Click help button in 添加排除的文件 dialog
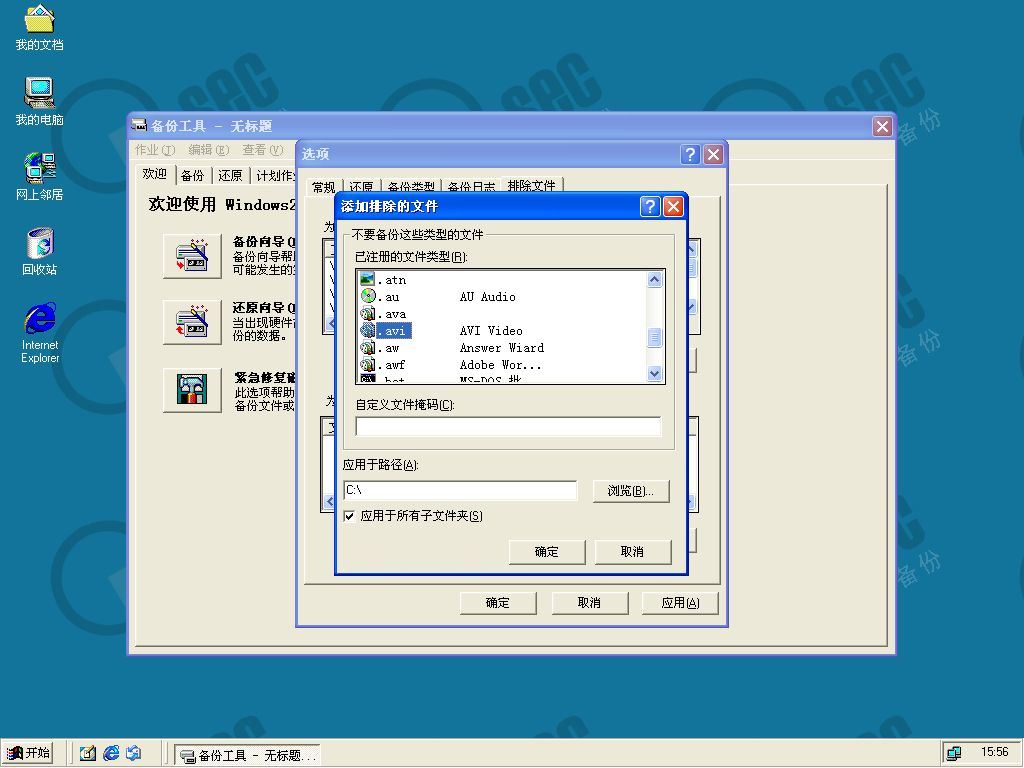The height and width of the screenshot is (768, 1024). [x=650, y=206]
